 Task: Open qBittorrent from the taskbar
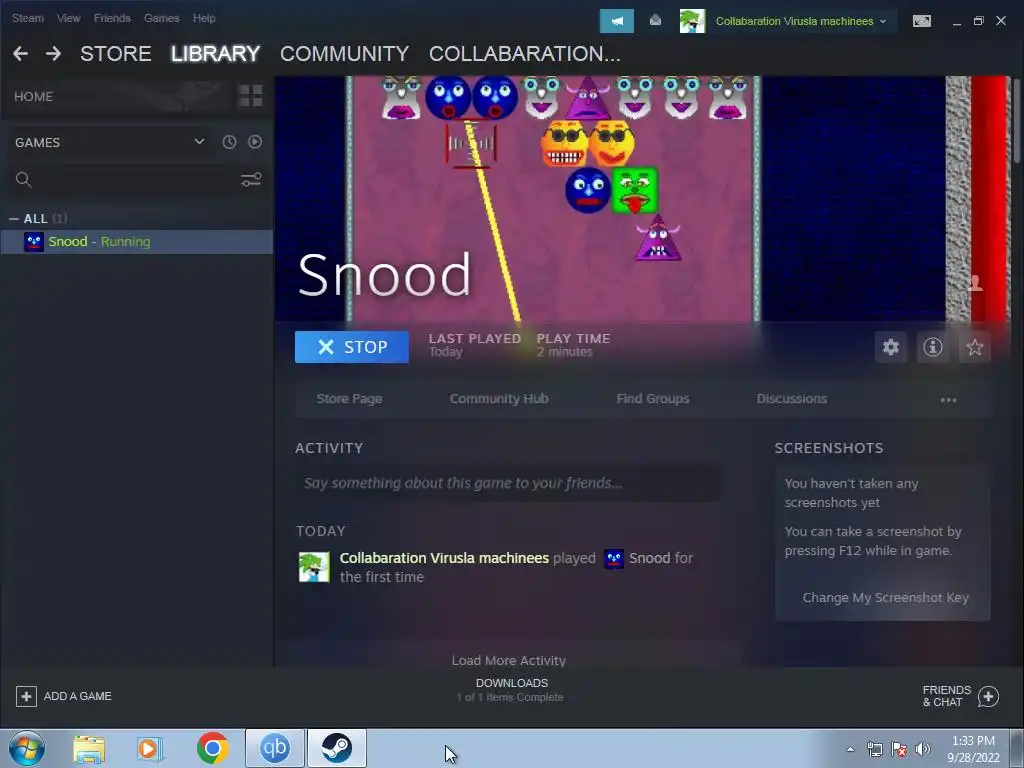pos(275,748)
